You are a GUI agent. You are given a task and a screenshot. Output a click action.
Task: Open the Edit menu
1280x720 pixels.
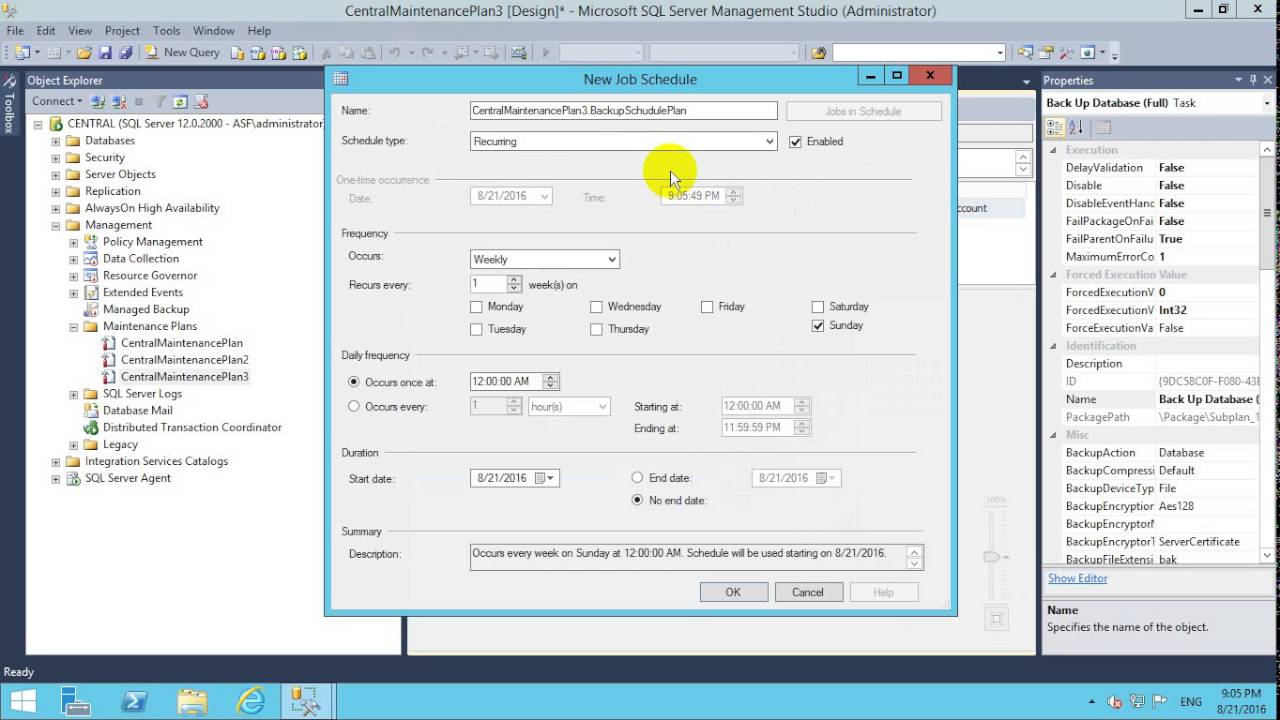click(46, 31)
